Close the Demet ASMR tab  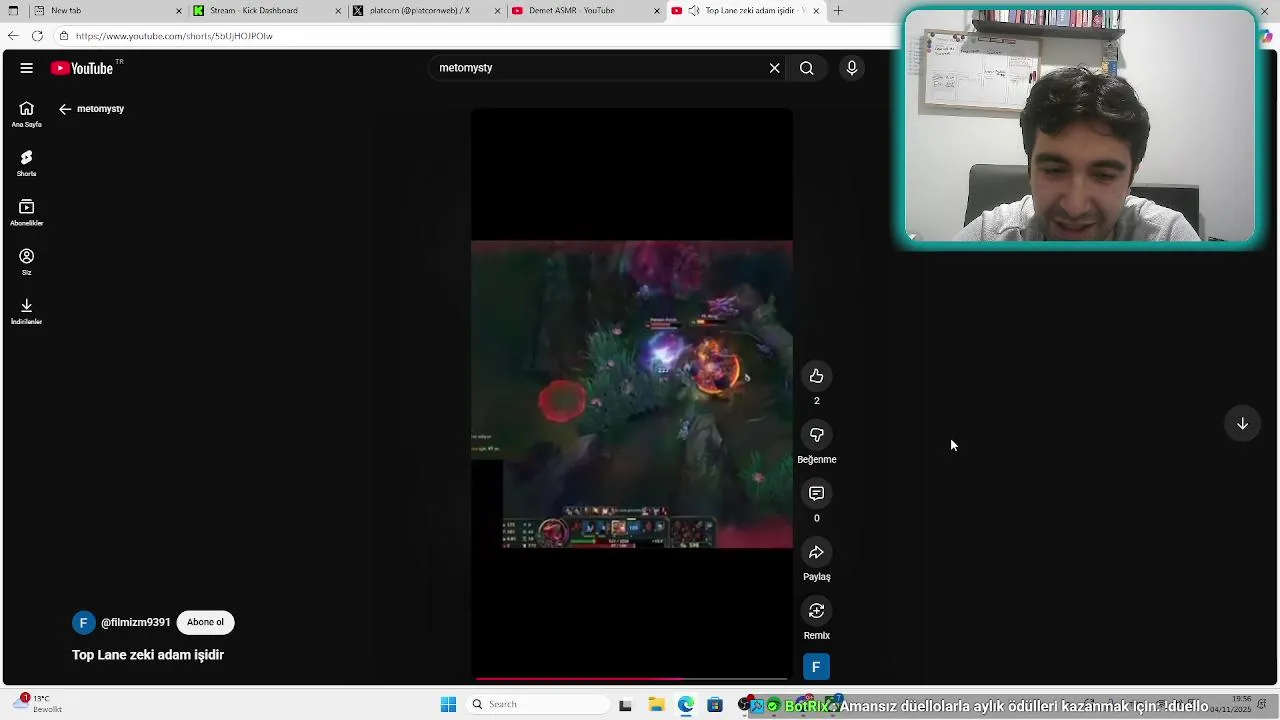(657, 11)
